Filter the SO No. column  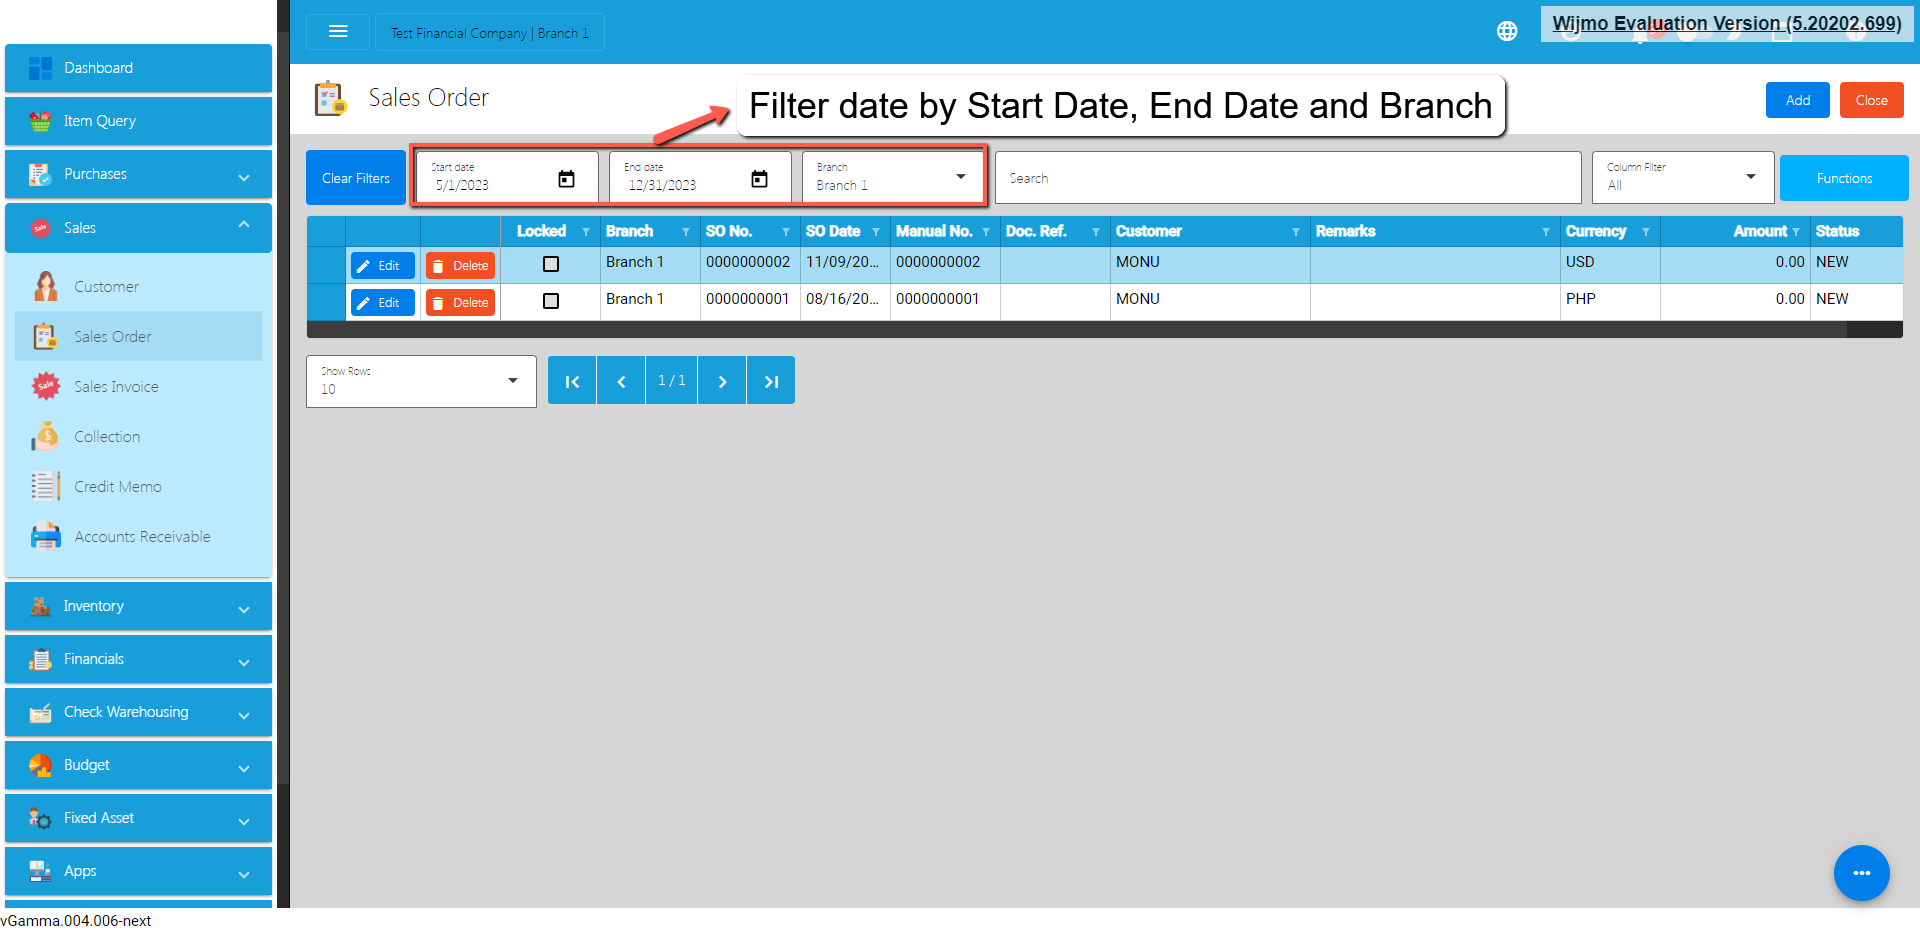tap(786, 232)
